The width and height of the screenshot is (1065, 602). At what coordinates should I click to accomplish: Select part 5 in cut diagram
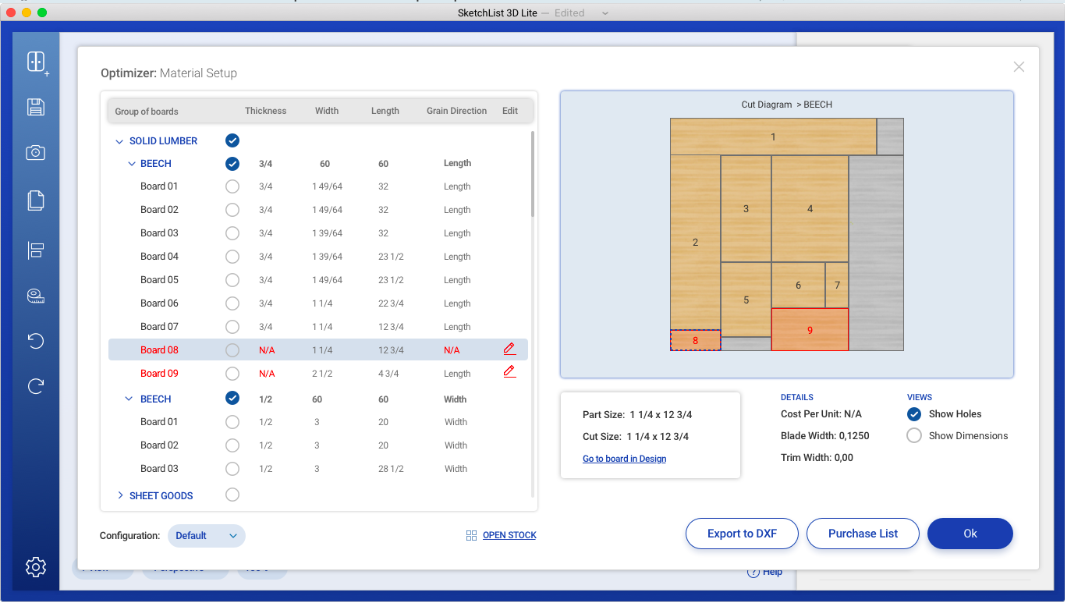click(x=746, y=300)
